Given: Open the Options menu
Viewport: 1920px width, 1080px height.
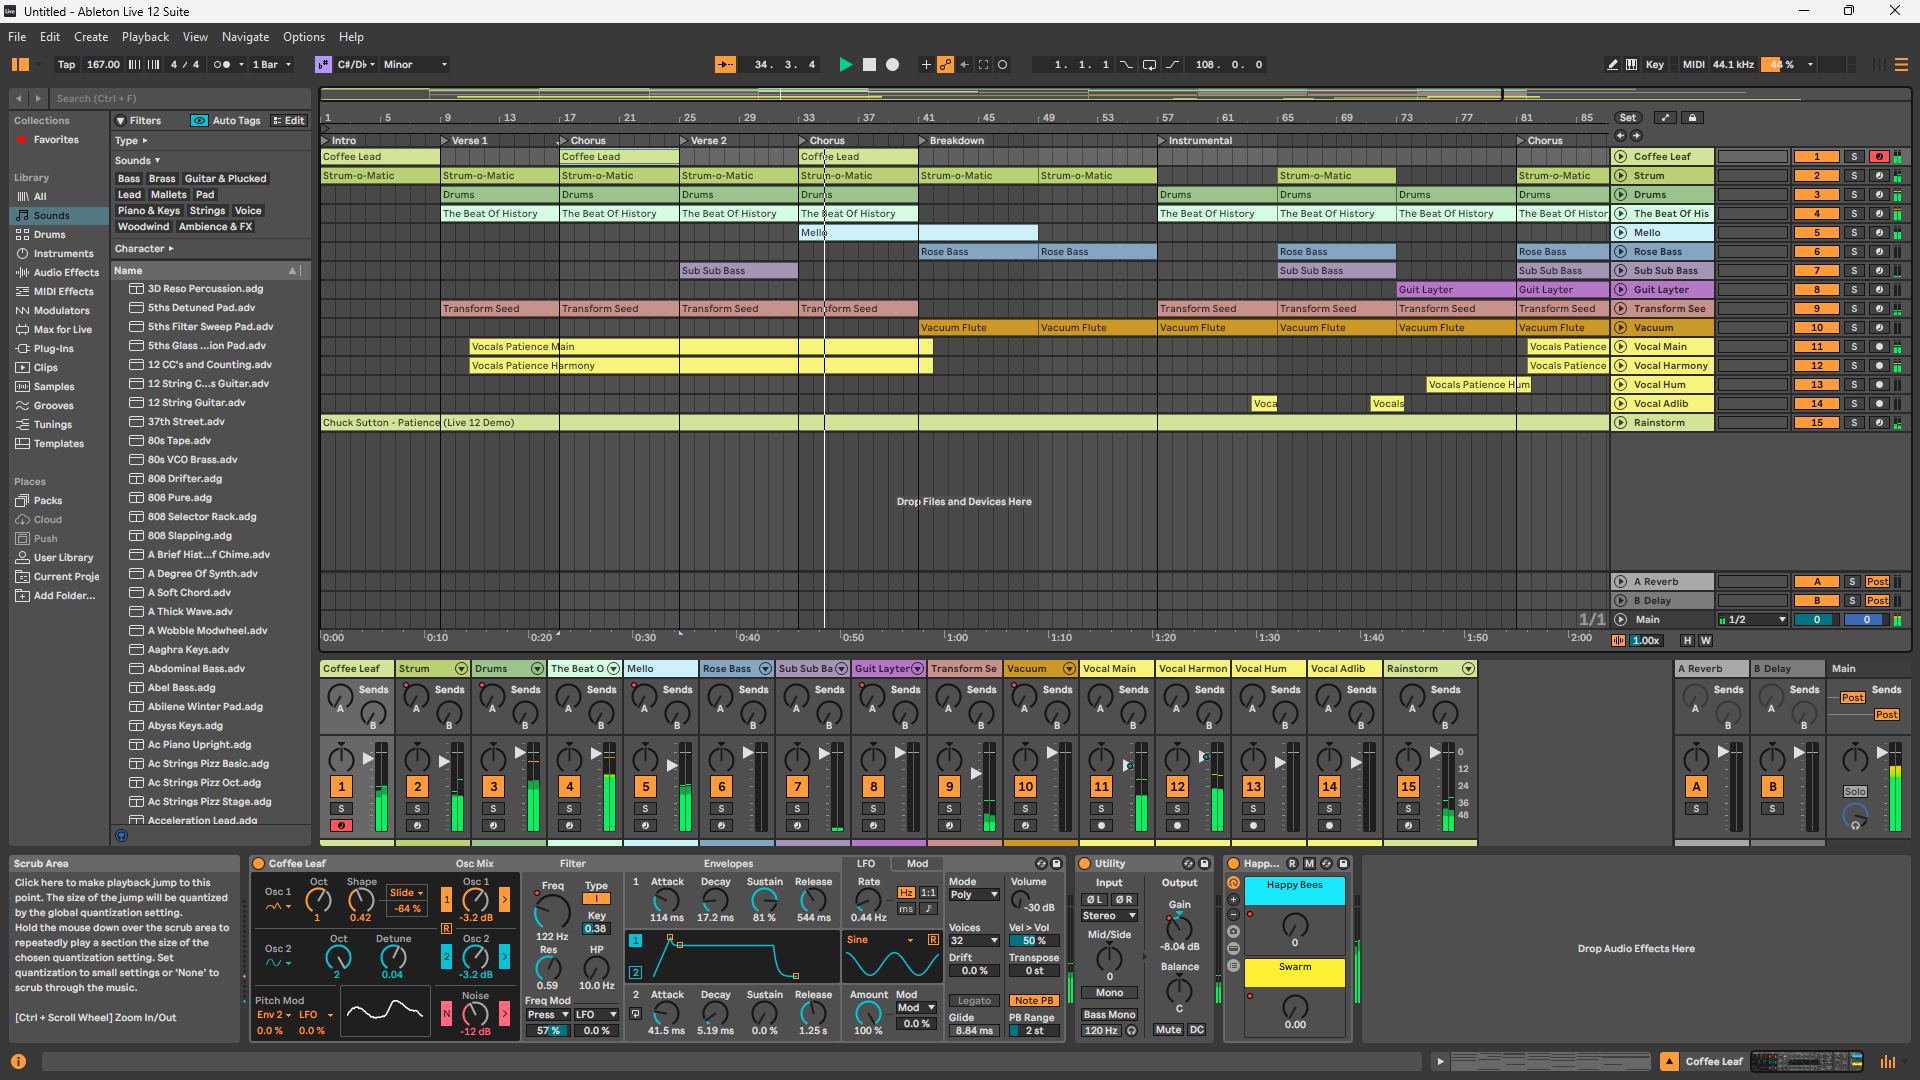Looking at the screenshot, I should (x=303, y=37).
